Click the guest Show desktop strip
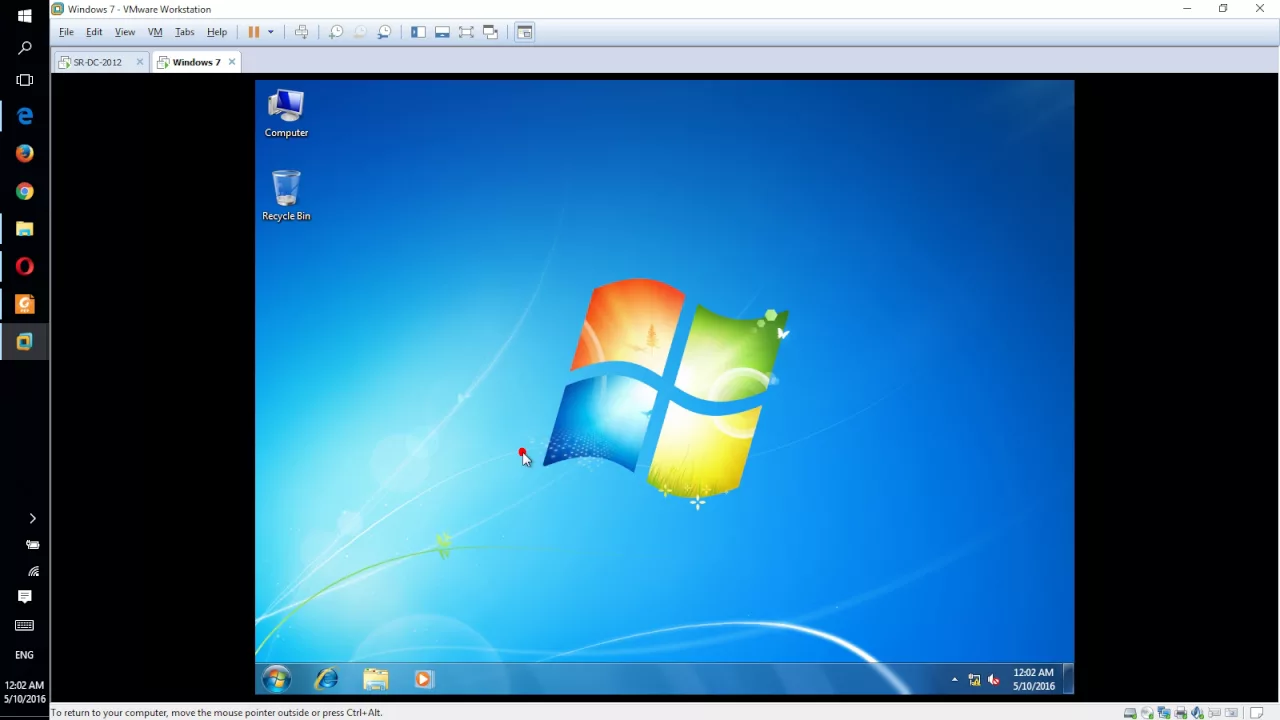The image size is (1280, 720). (x=1069, y=679)
